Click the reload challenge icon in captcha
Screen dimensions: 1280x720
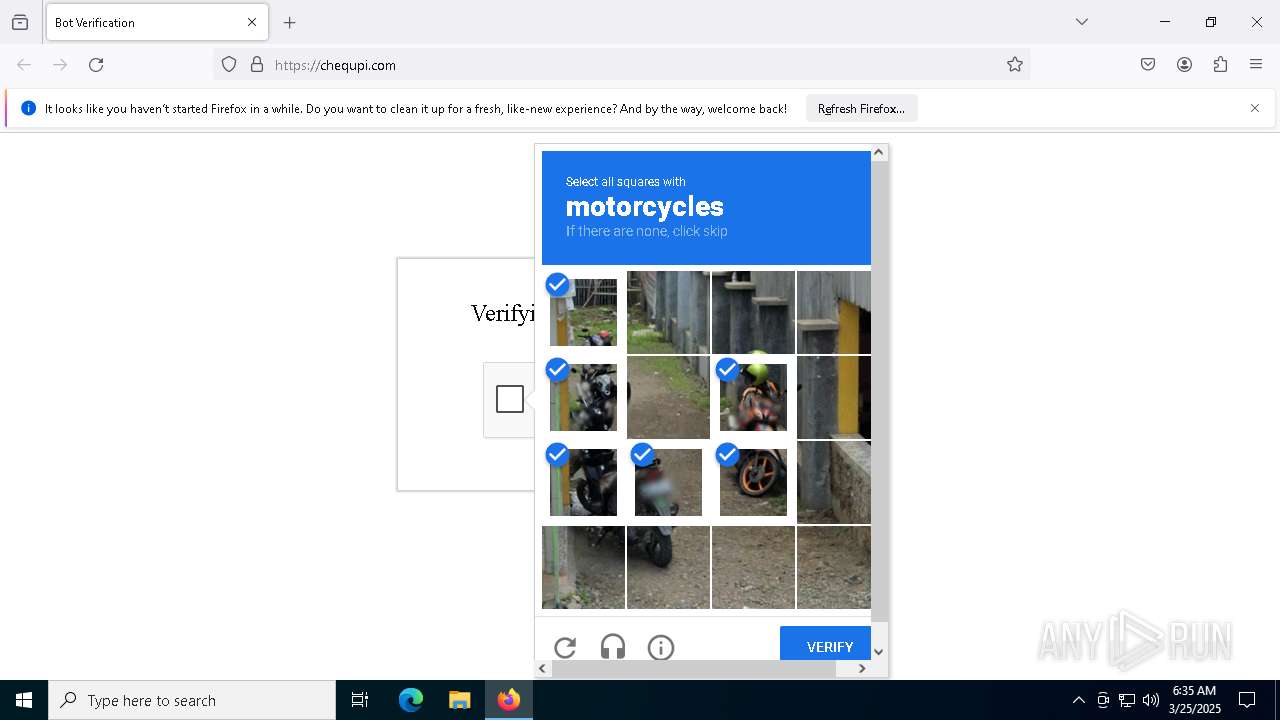click(565, 647)
